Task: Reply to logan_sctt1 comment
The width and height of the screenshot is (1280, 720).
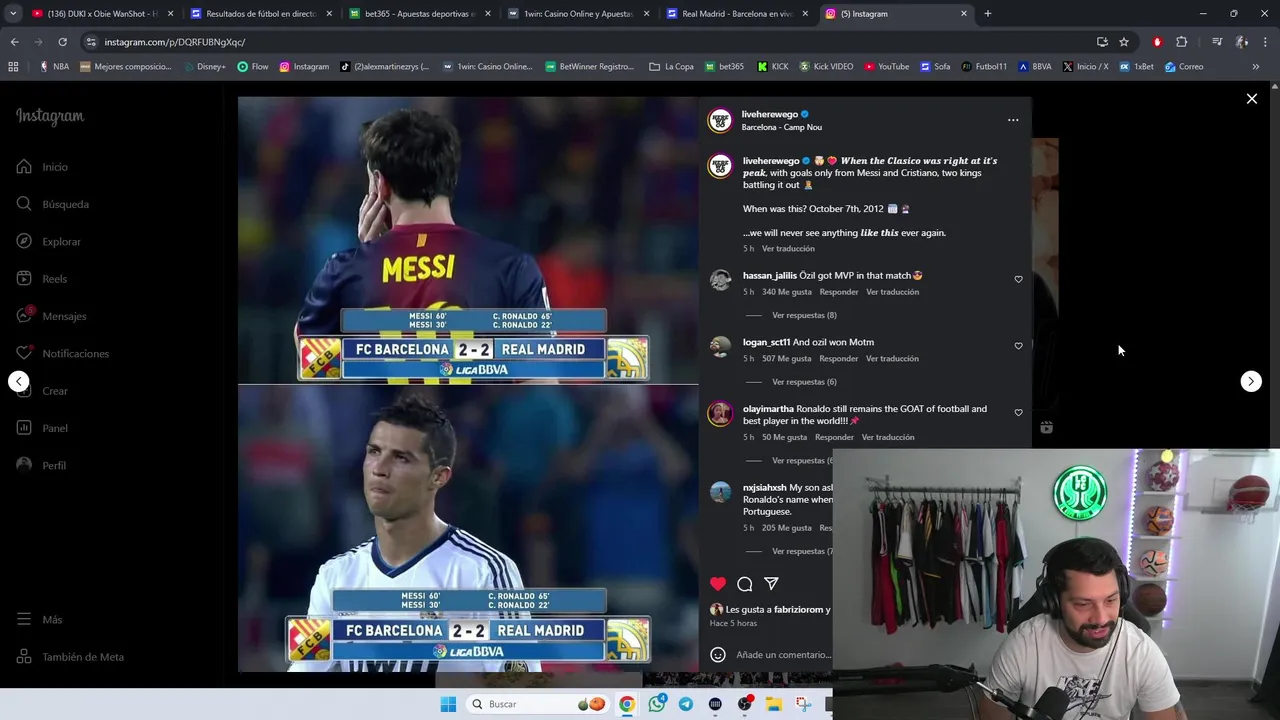Action: tap(839, 358)
